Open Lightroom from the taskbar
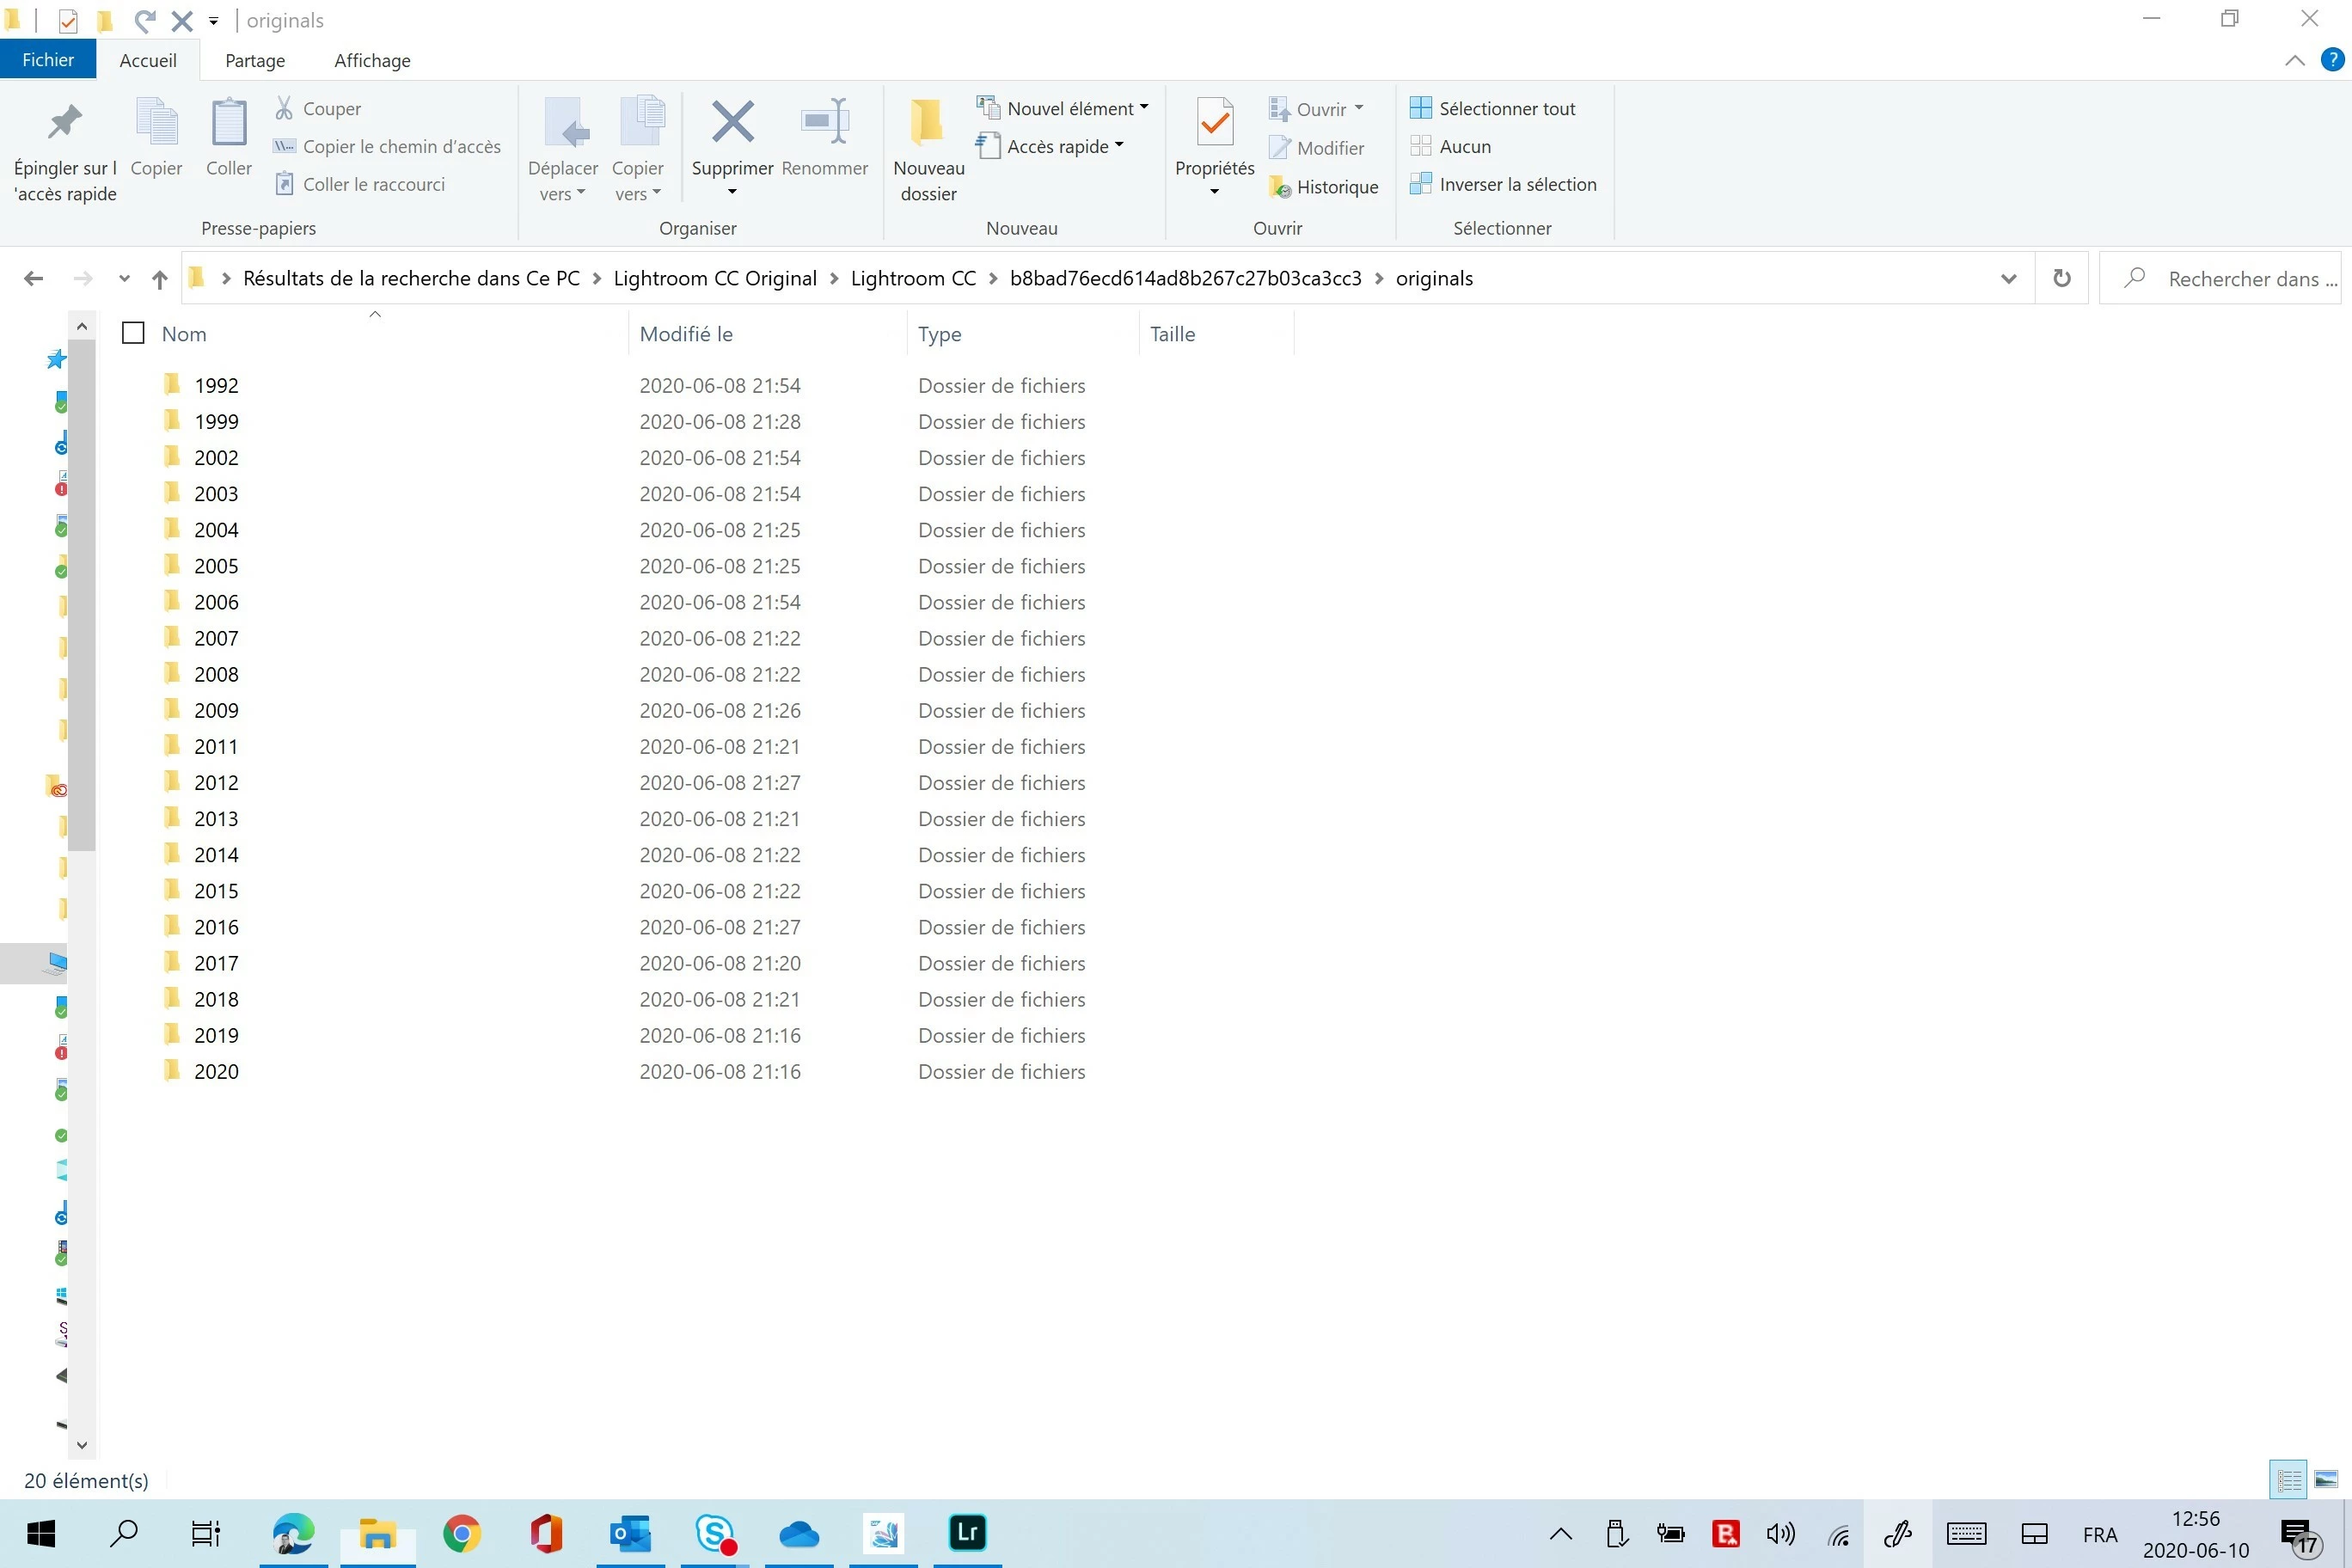This screenshot has height=1568, width=2352. point(966,1532)
